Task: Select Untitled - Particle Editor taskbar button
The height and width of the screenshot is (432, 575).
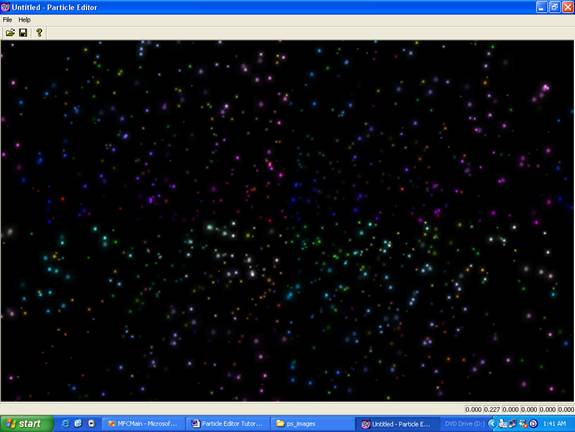Action: coord(397,424)
